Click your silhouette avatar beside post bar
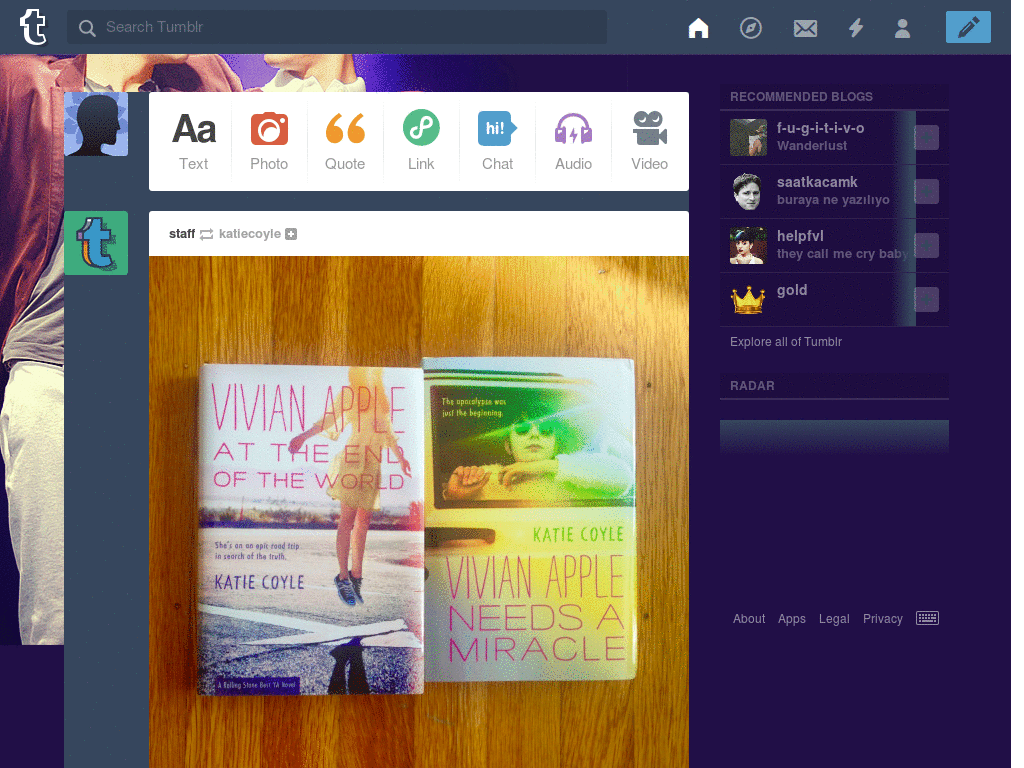The width and height of the screenshot is (1024, 768). point(96,124)
